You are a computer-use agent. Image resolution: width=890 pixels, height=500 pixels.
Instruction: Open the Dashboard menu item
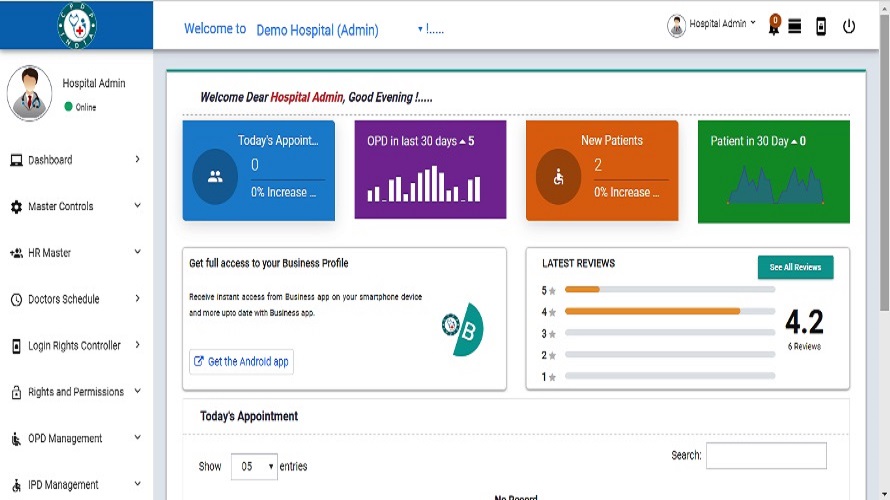76,160
